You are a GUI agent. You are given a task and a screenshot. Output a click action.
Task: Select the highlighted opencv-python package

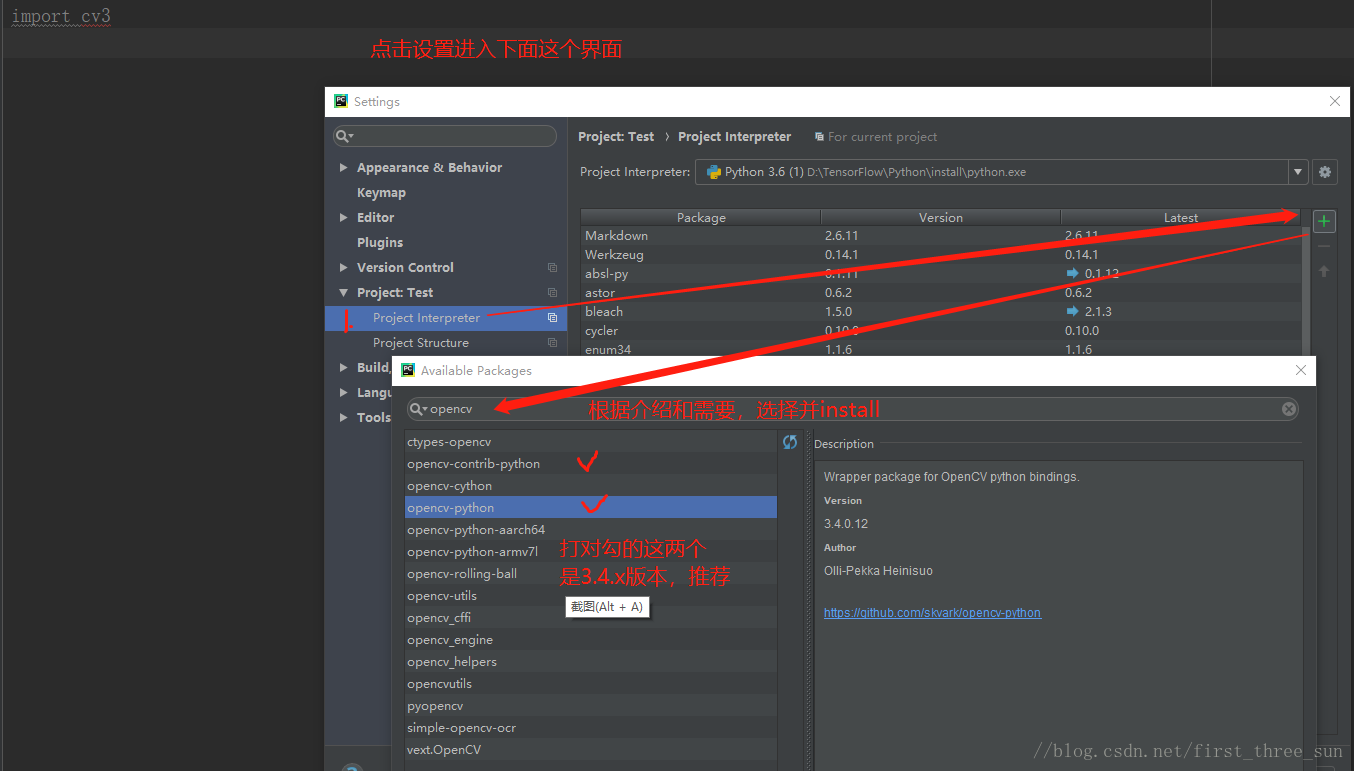click(591, 508)
